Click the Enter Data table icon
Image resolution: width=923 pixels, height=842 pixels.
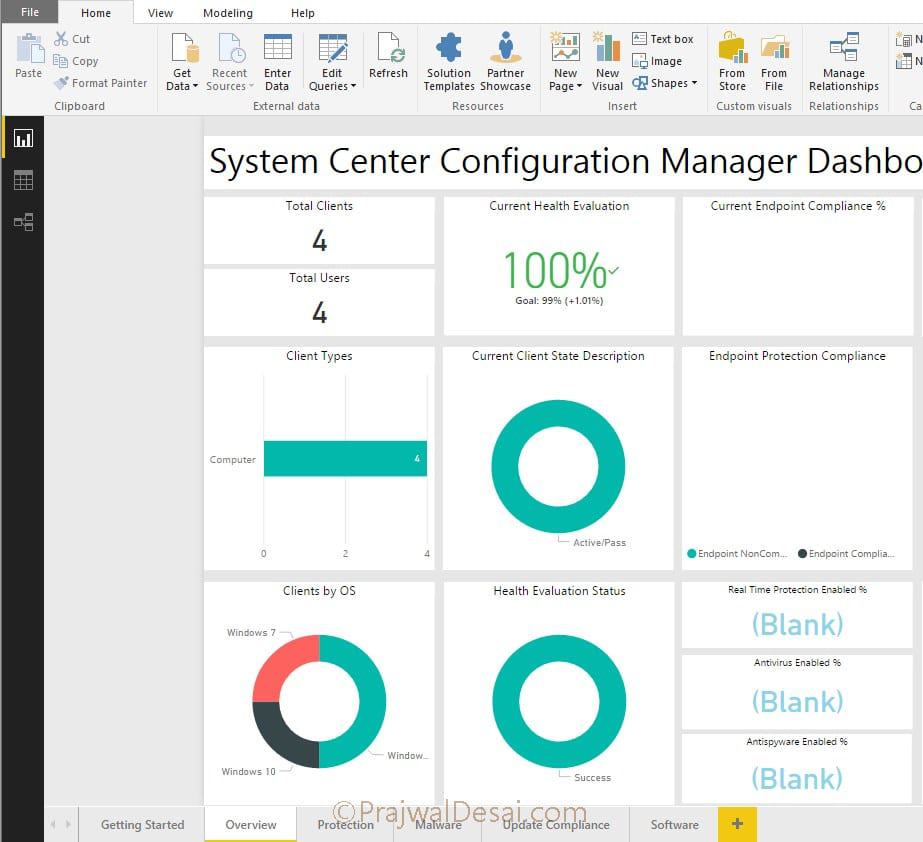point(277,48)
